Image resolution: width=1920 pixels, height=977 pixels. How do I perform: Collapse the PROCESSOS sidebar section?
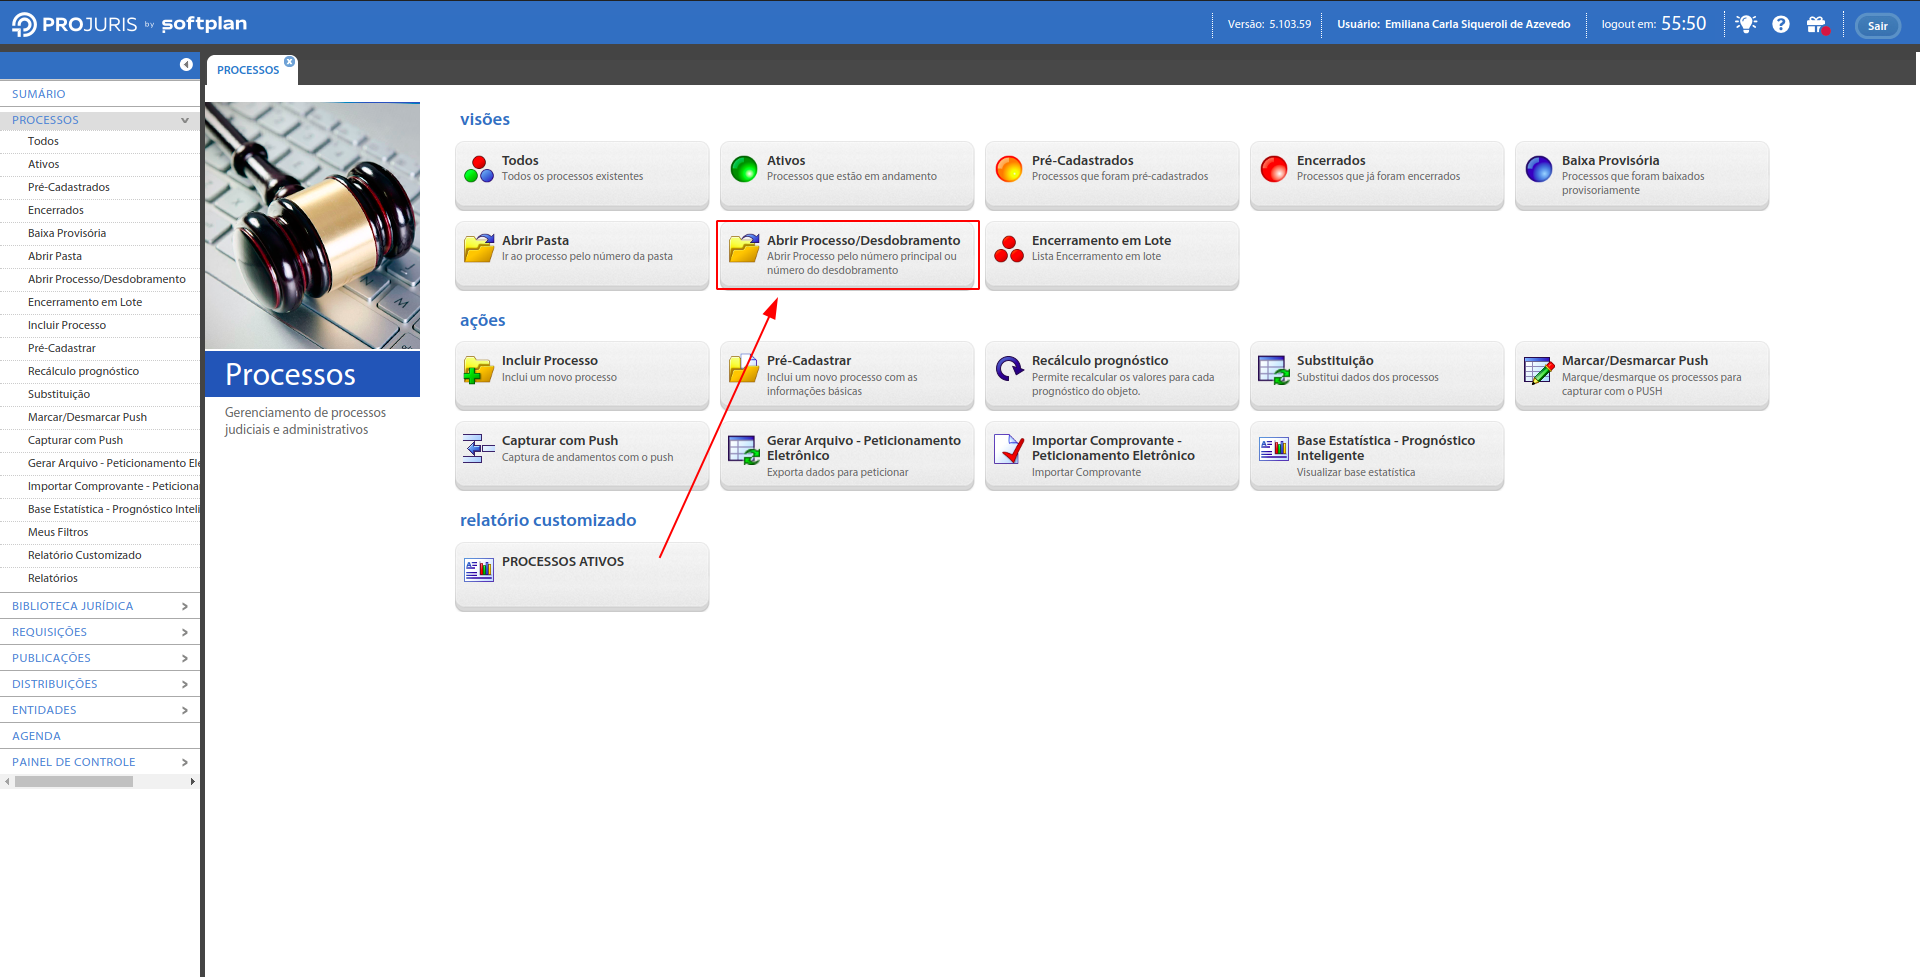pos(185,120)
